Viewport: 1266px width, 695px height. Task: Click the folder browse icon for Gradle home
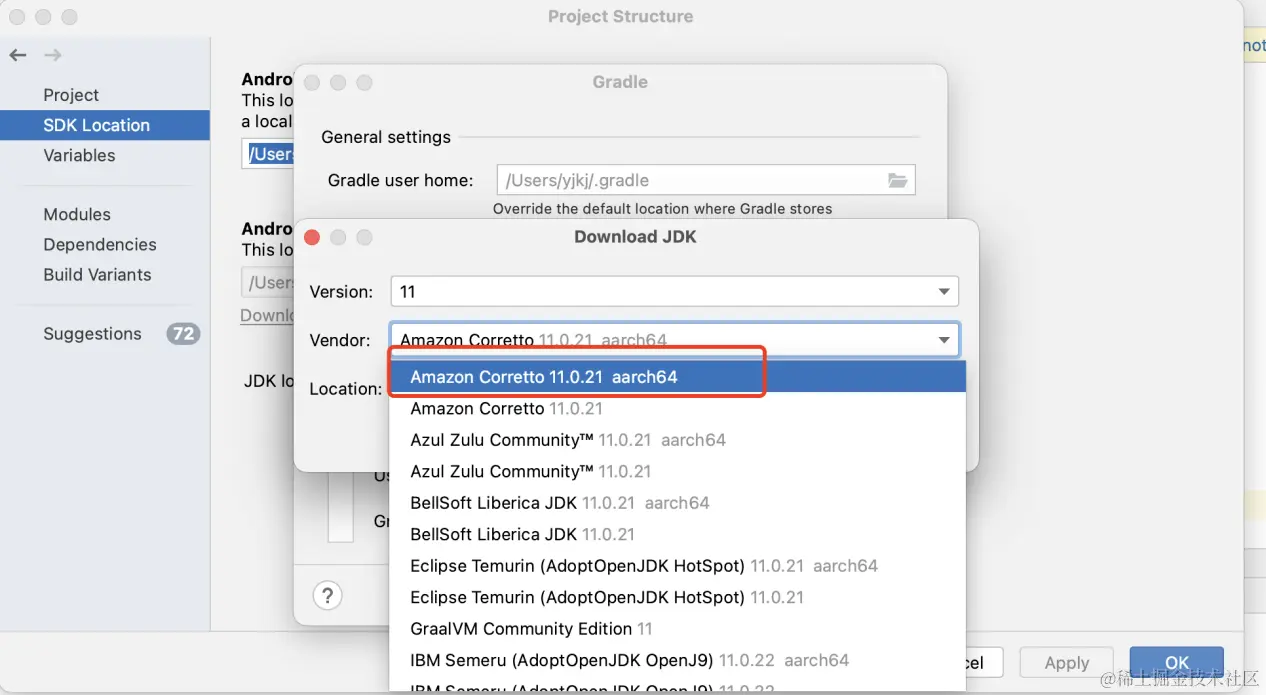(897, 180)
